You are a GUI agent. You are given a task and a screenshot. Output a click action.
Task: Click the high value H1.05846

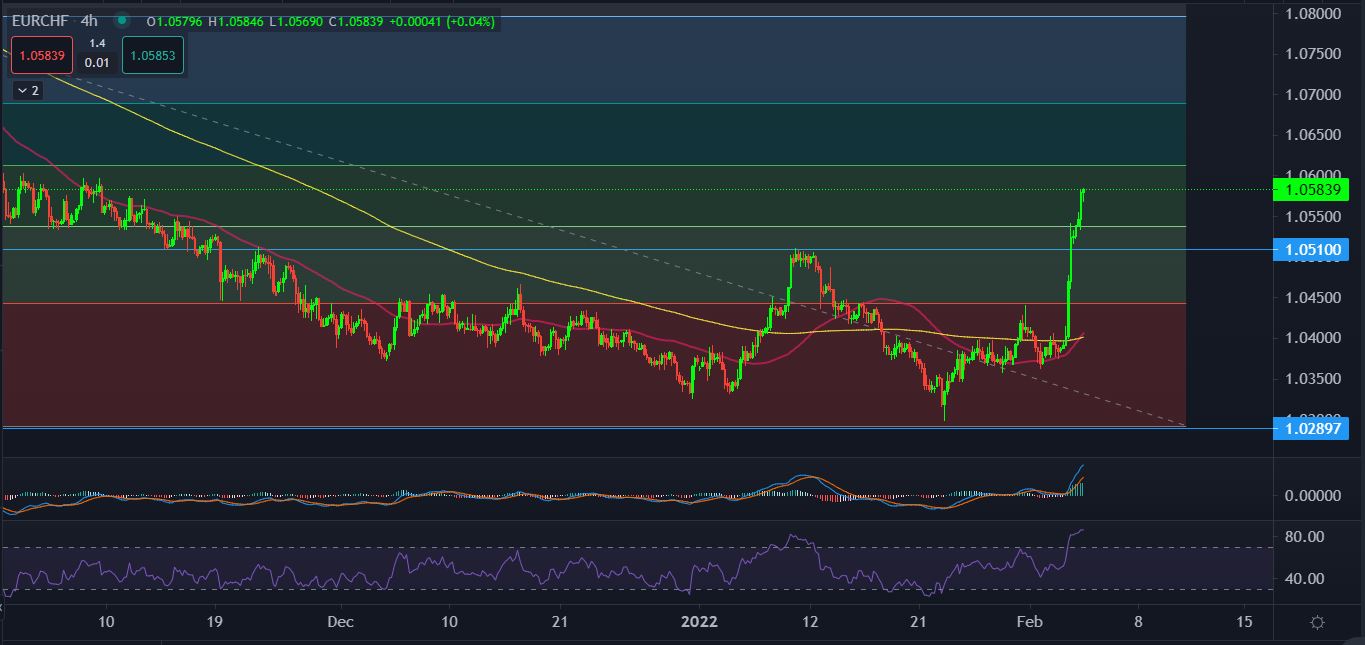click(234, 21)
